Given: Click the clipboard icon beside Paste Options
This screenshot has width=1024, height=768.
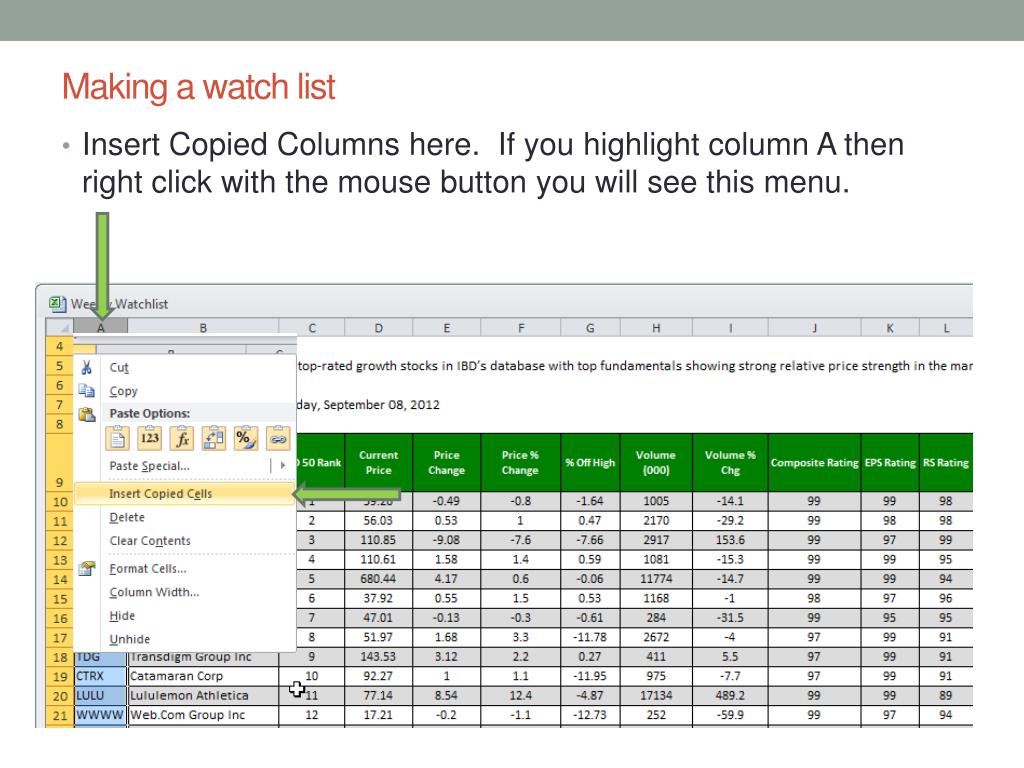Looking at the screenshot, I should point(87,414).
